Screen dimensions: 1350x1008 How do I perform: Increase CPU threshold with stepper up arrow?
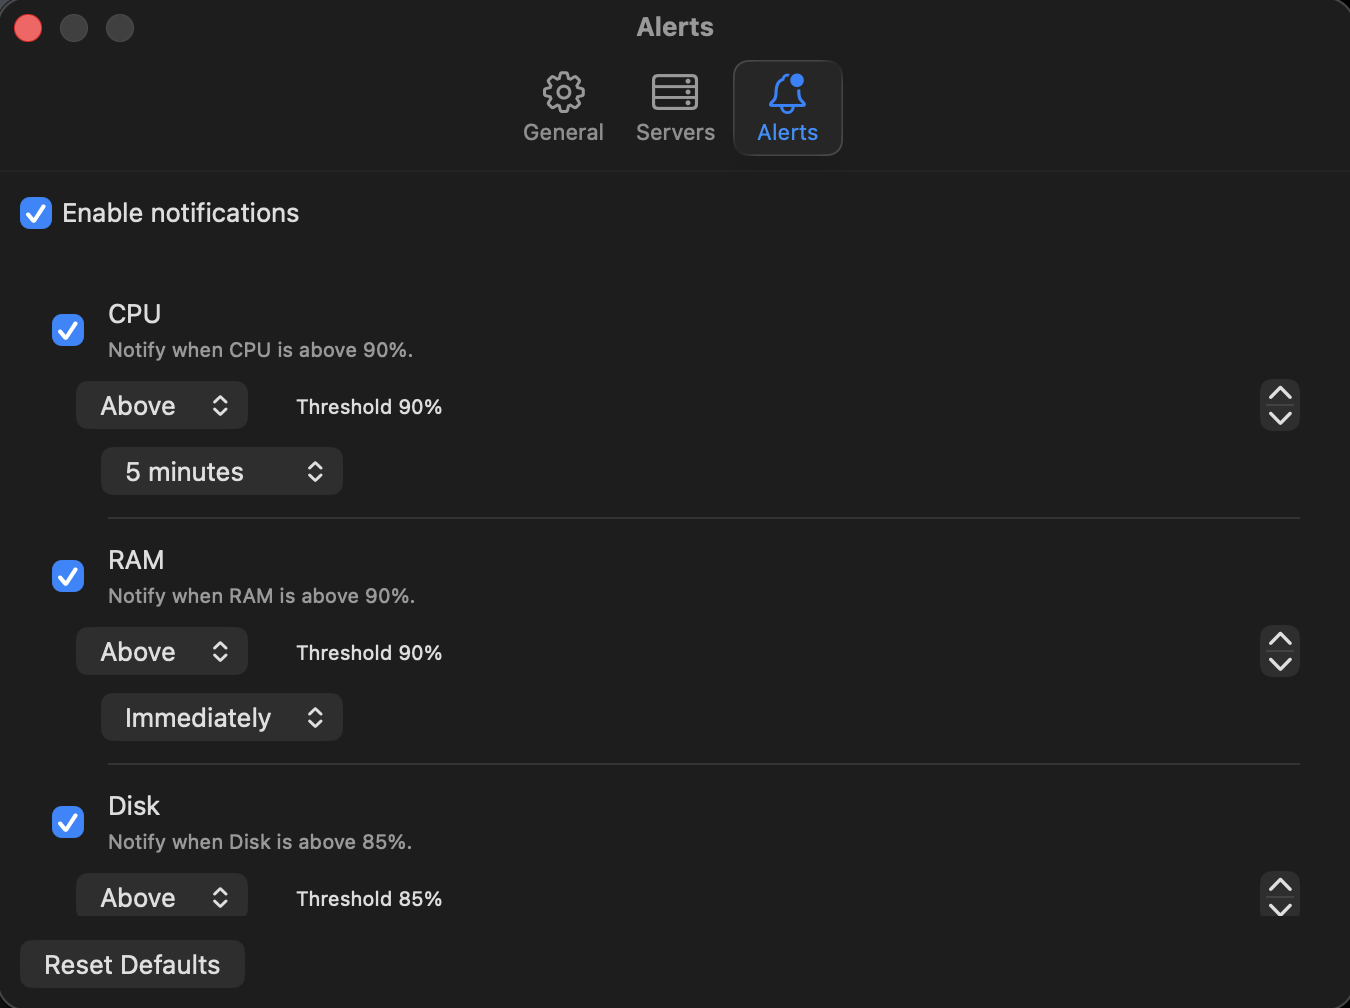(x=1280, y=393)
